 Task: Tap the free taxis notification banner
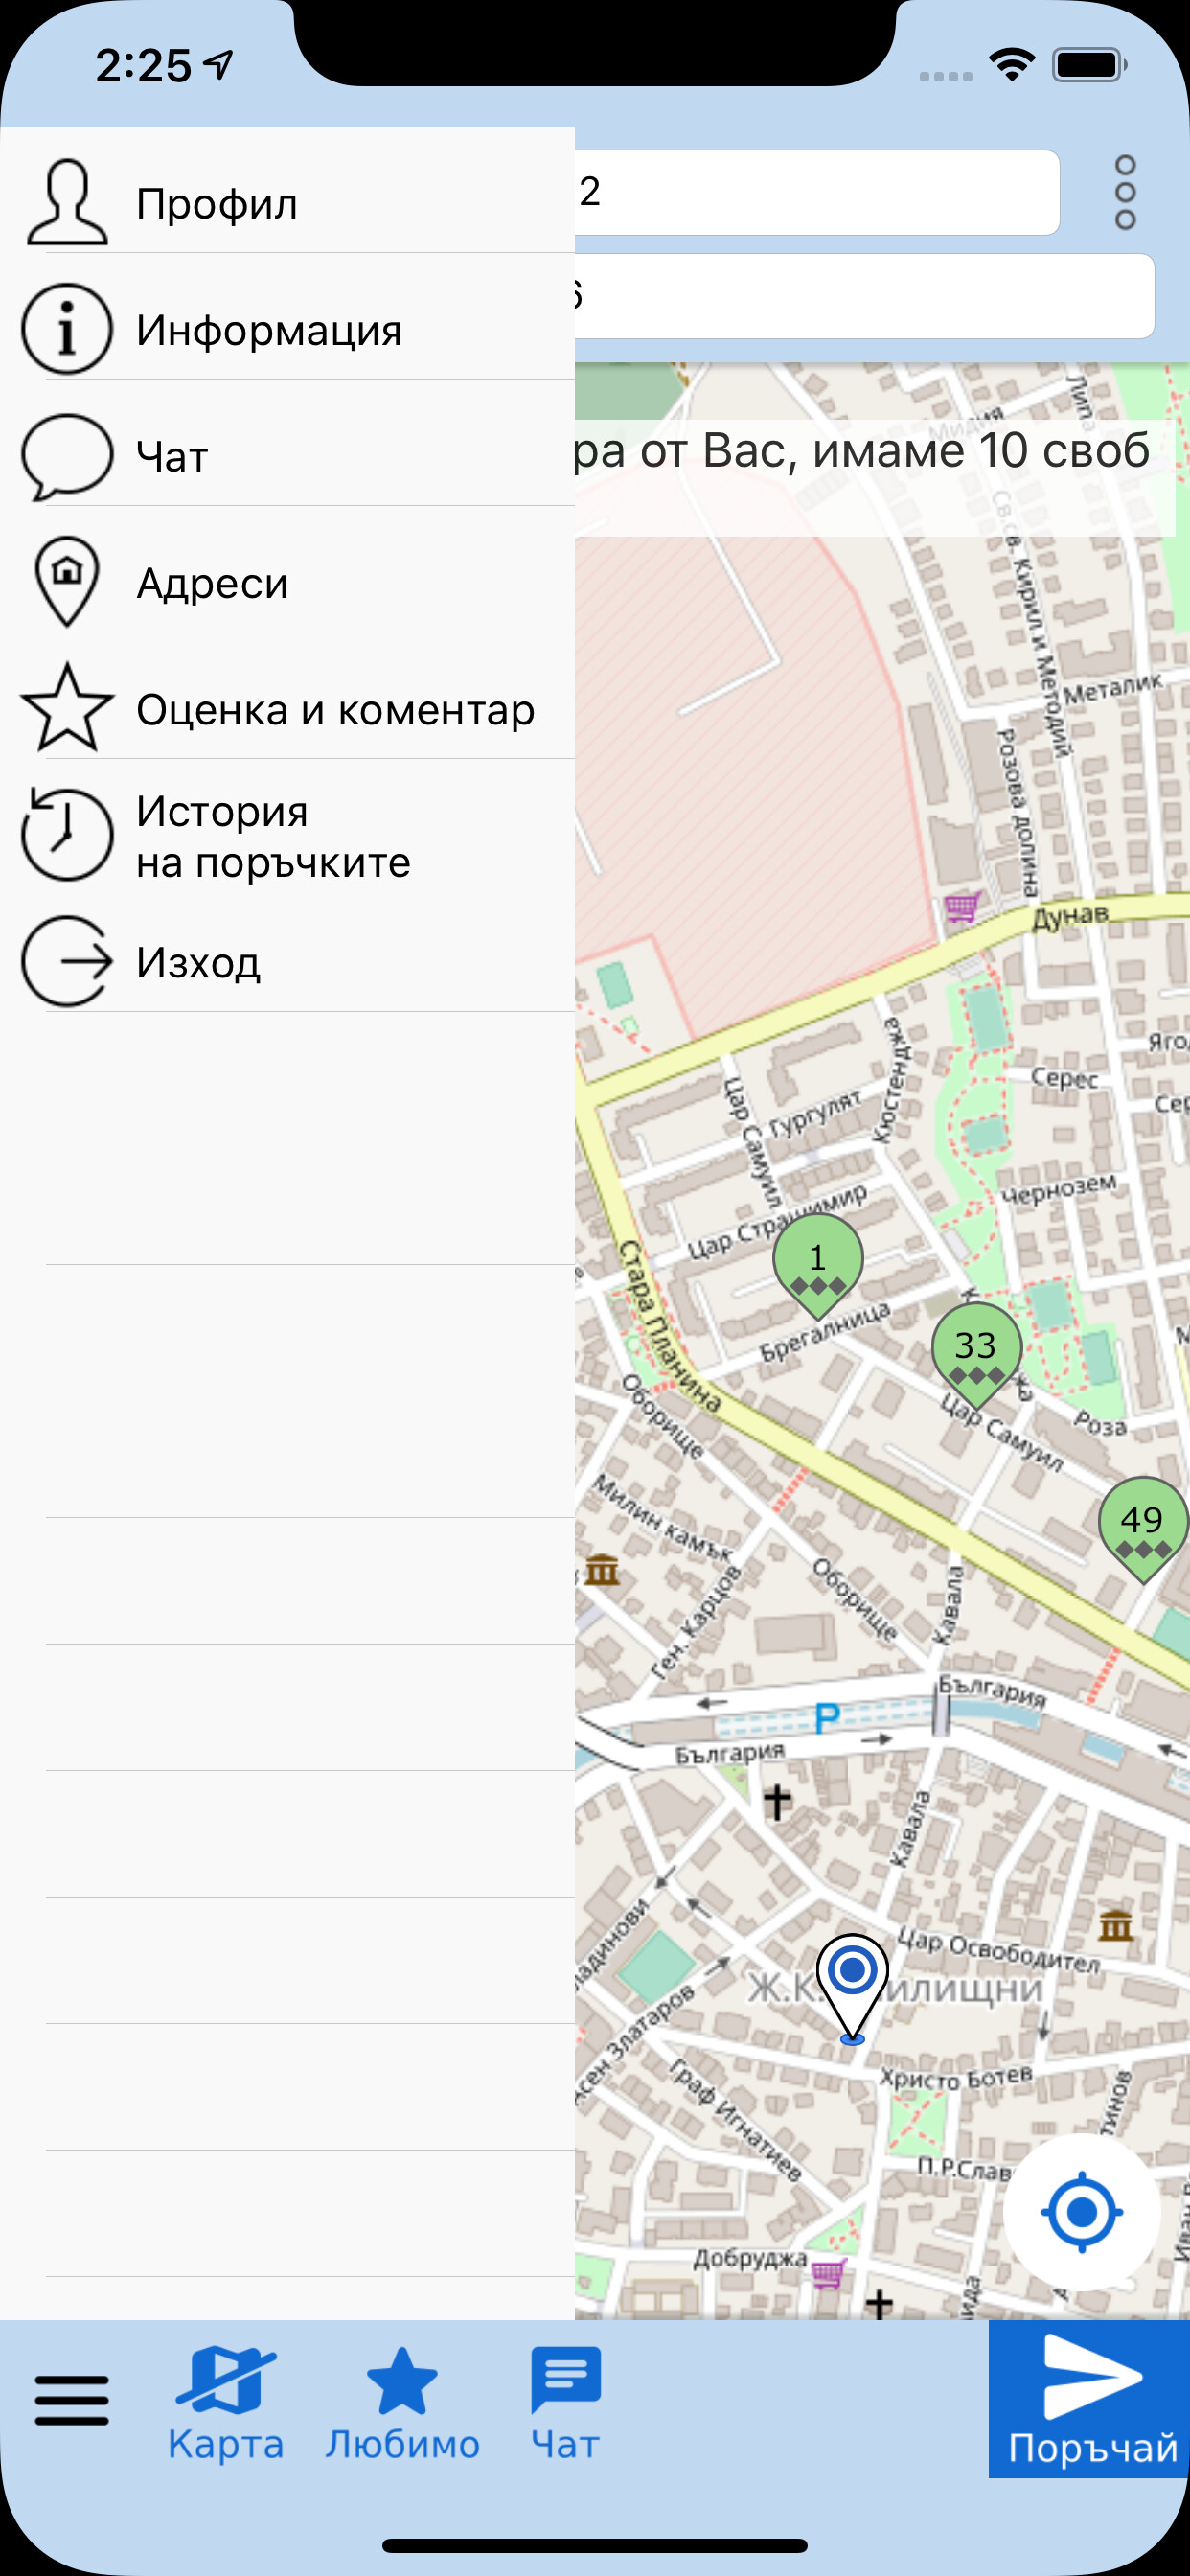pyautogui.click(x=875, y=478)
